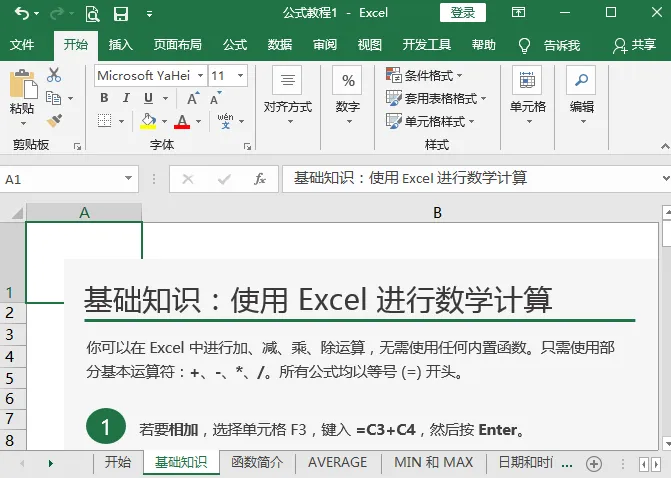Image resolution: width=671 pixels, height=478 pixels.
Task: Click the Copy icon
Action: coord(53,98)
